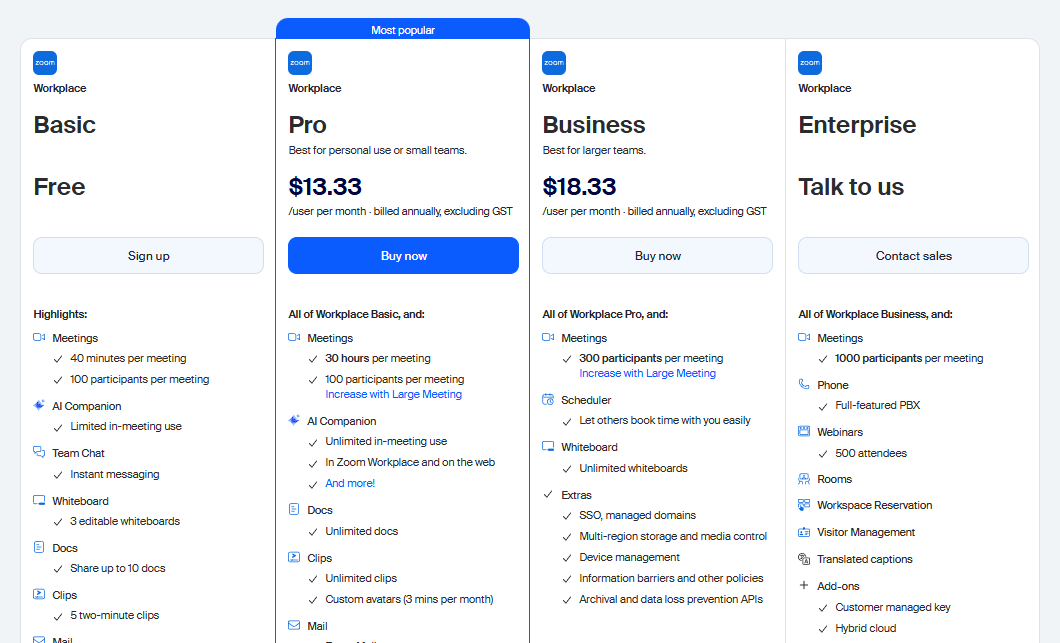Click Unlimited docs in Pro plan
Image resolution: width=1060 pixels, height=643 pixels.
click(x=362, y=531)
